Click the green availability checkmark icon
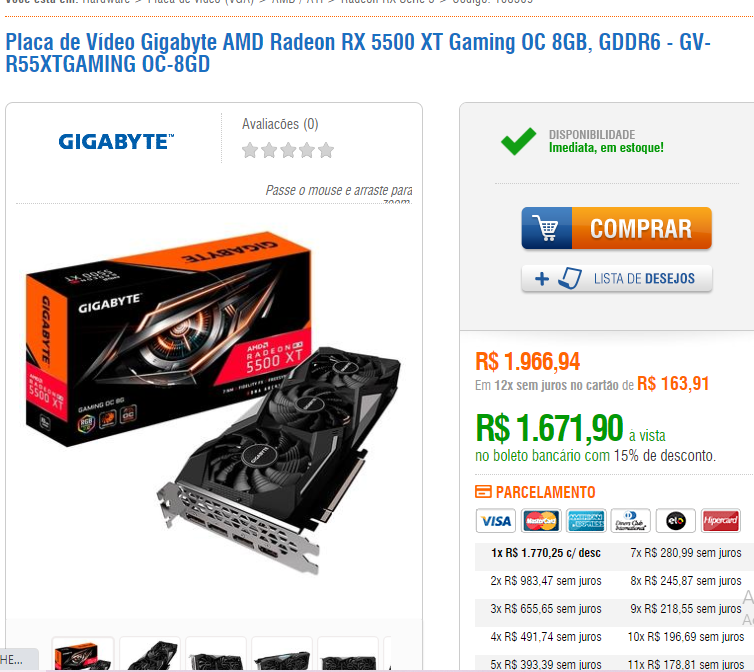The image size is (754, 672). [x=518, y=141]
